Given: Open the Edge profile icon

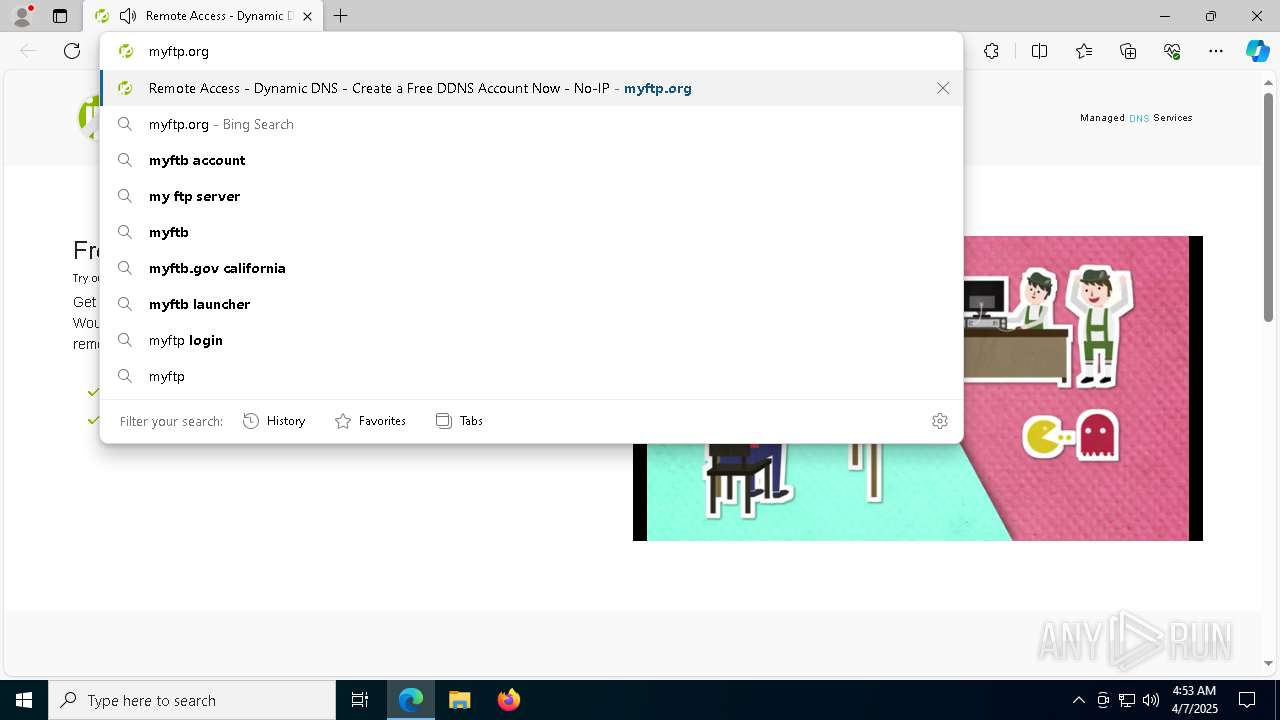Looking at the screenshot, I should coord(22,16).
